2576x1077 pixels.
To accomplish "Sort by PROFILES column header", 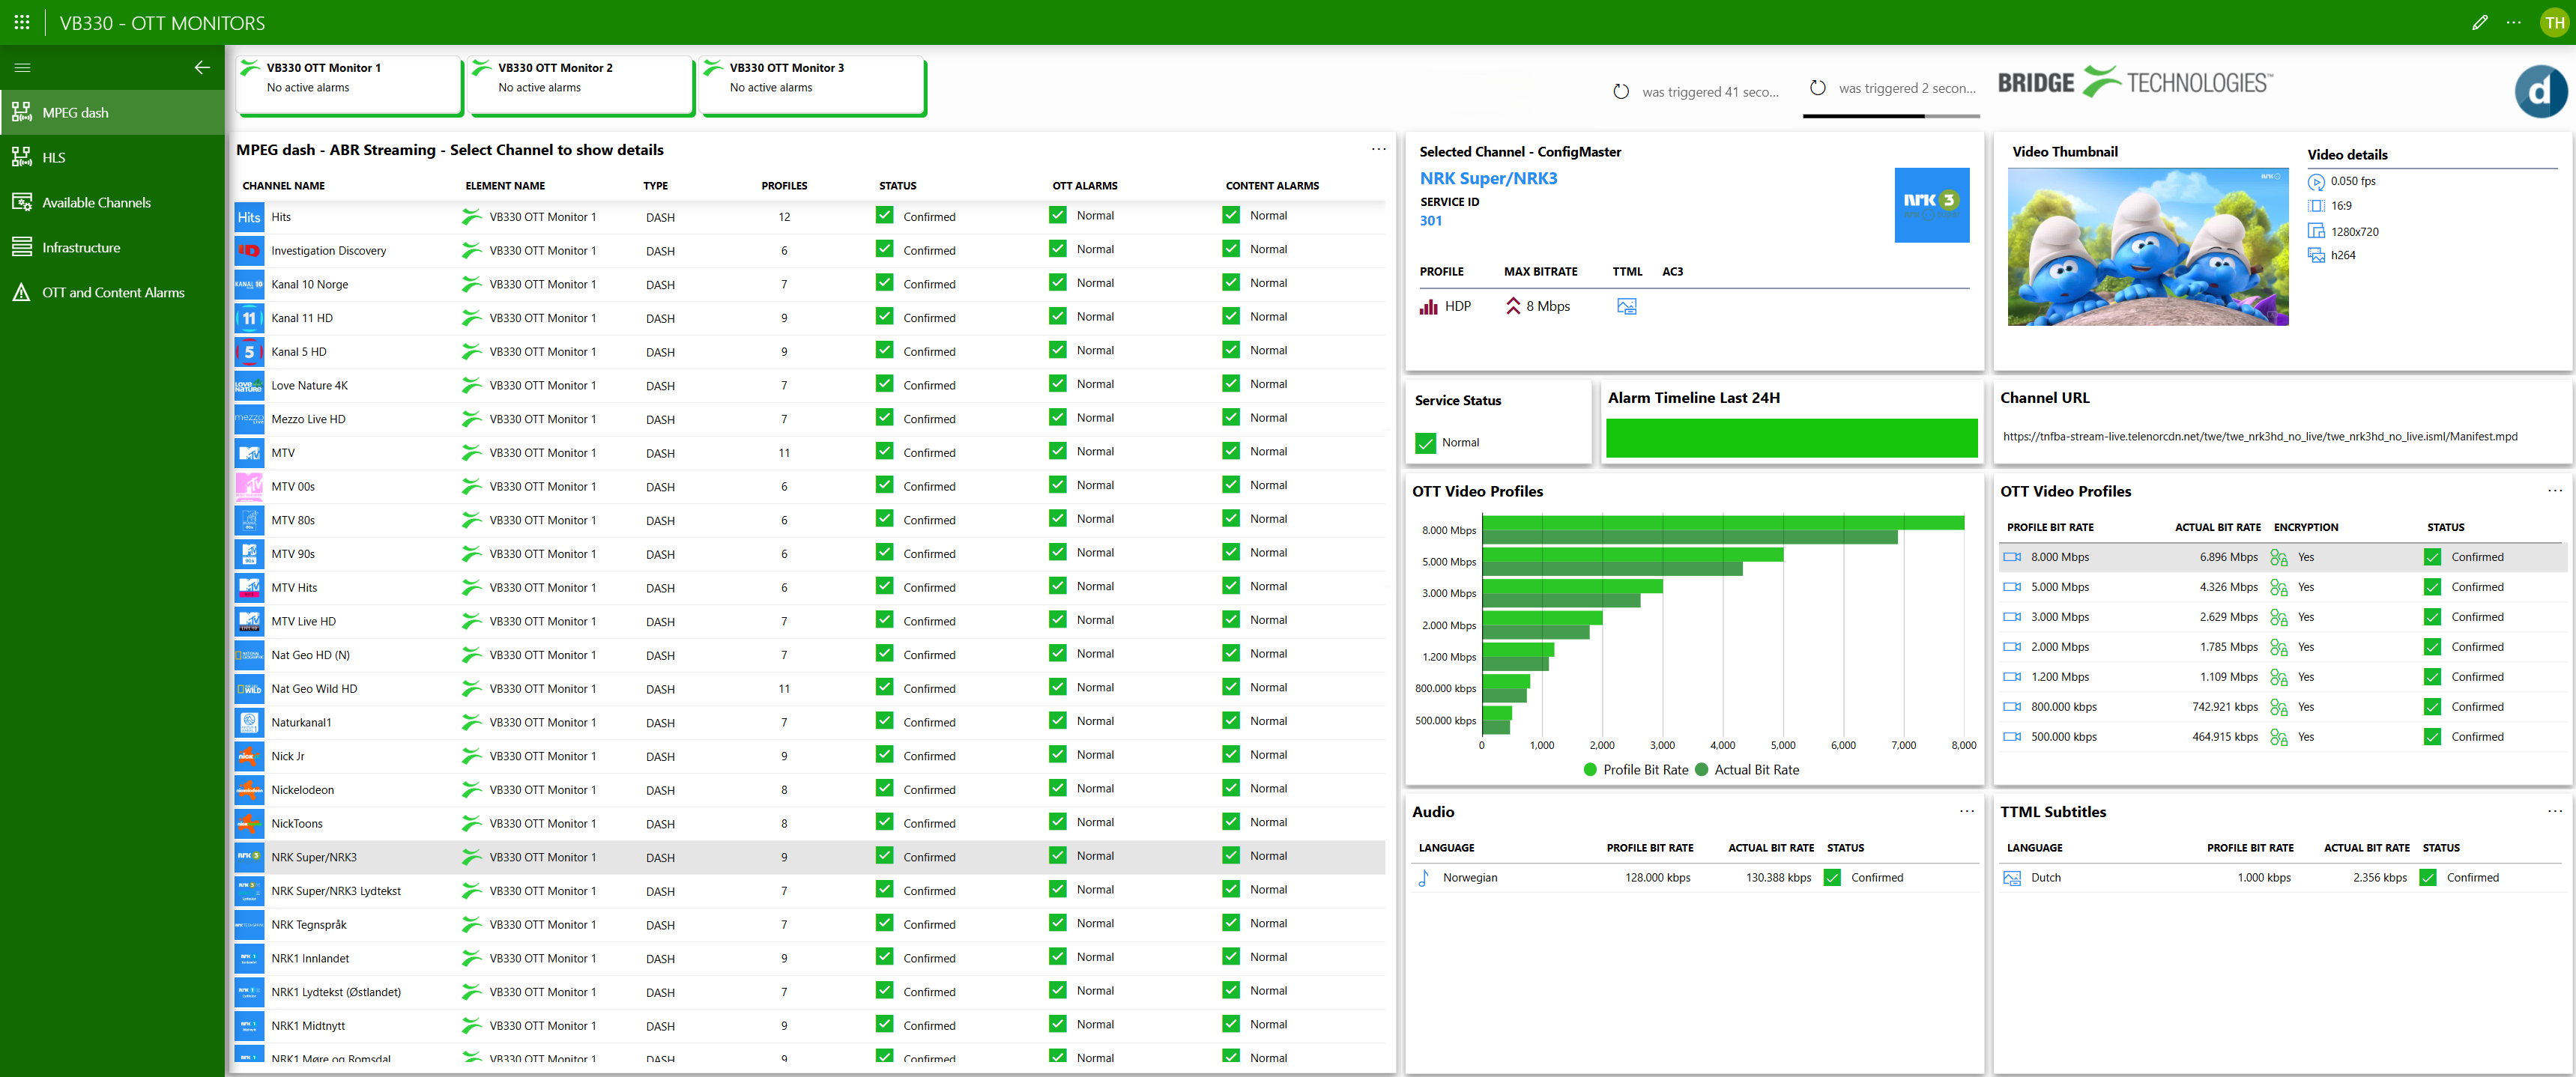I will click(x=784, y=186).
